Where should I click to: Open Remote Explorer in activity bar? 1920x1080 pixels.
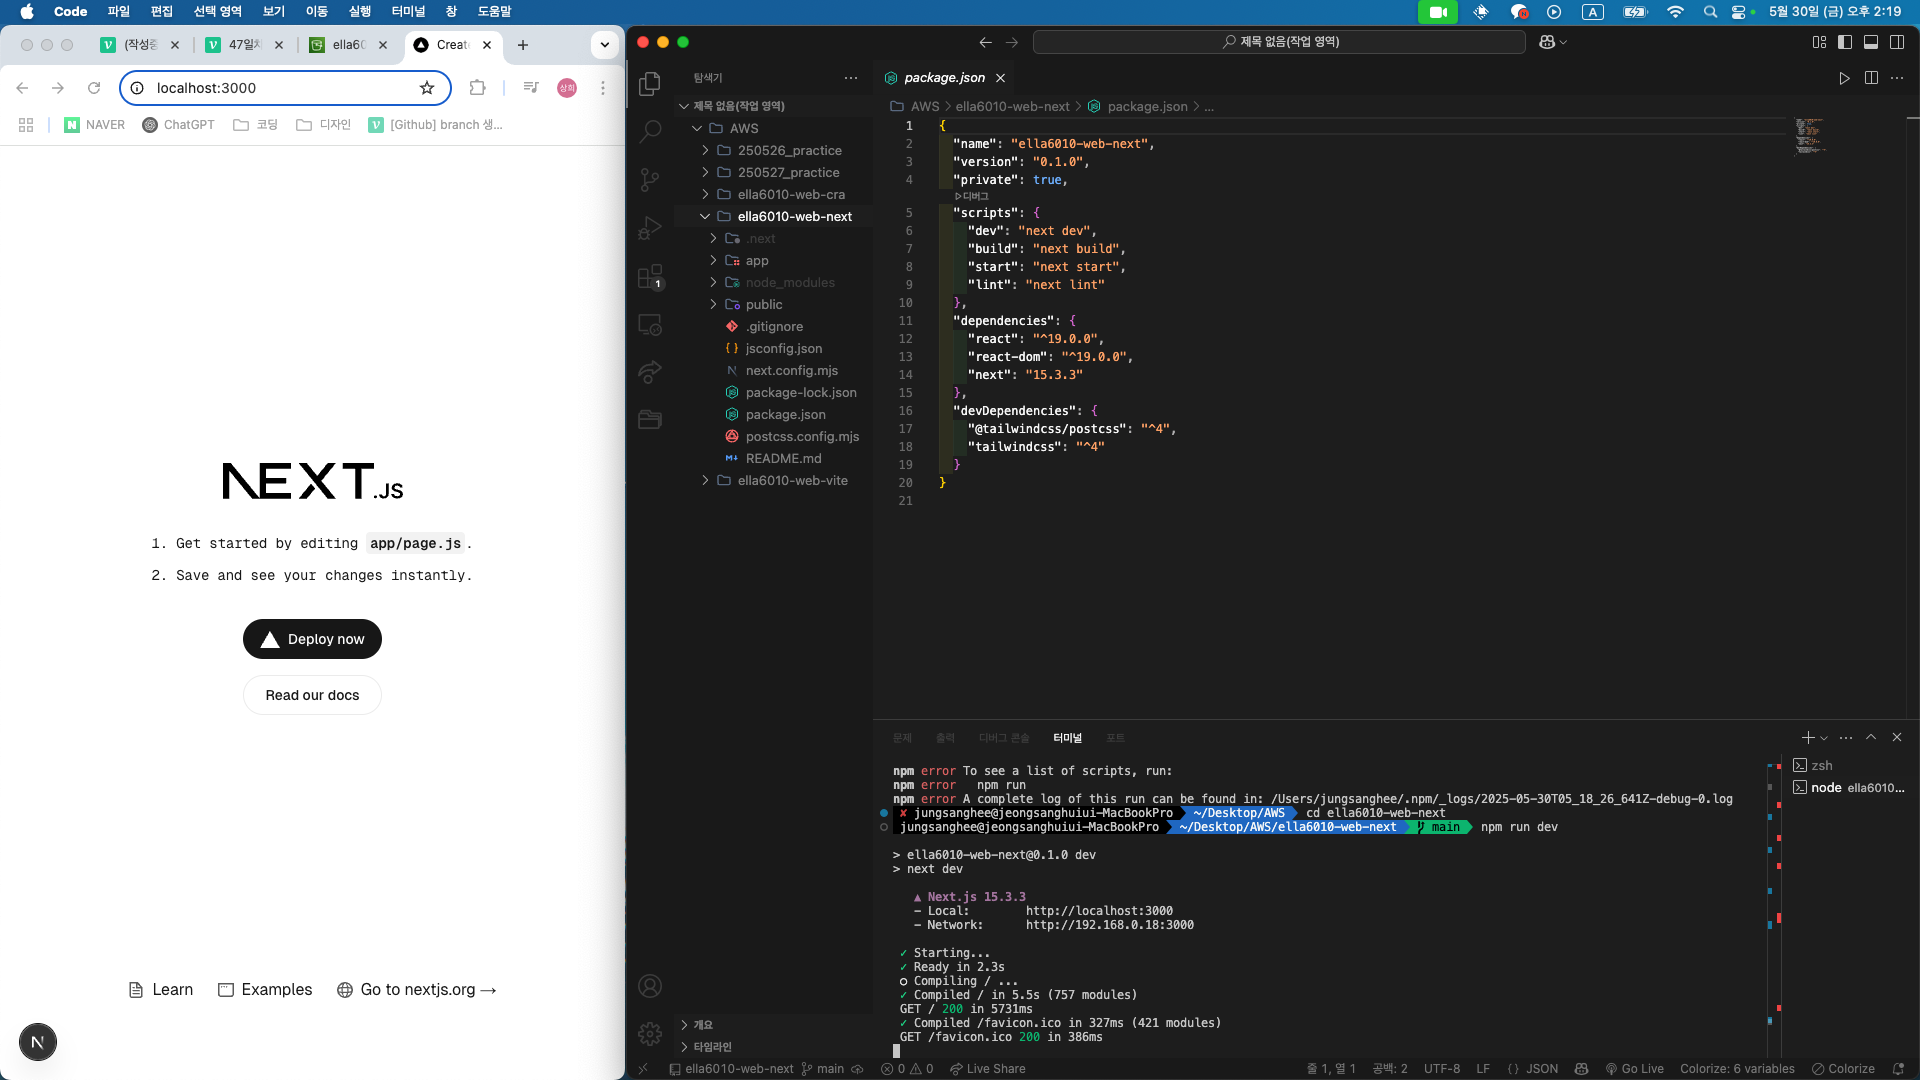coord(650,325)
